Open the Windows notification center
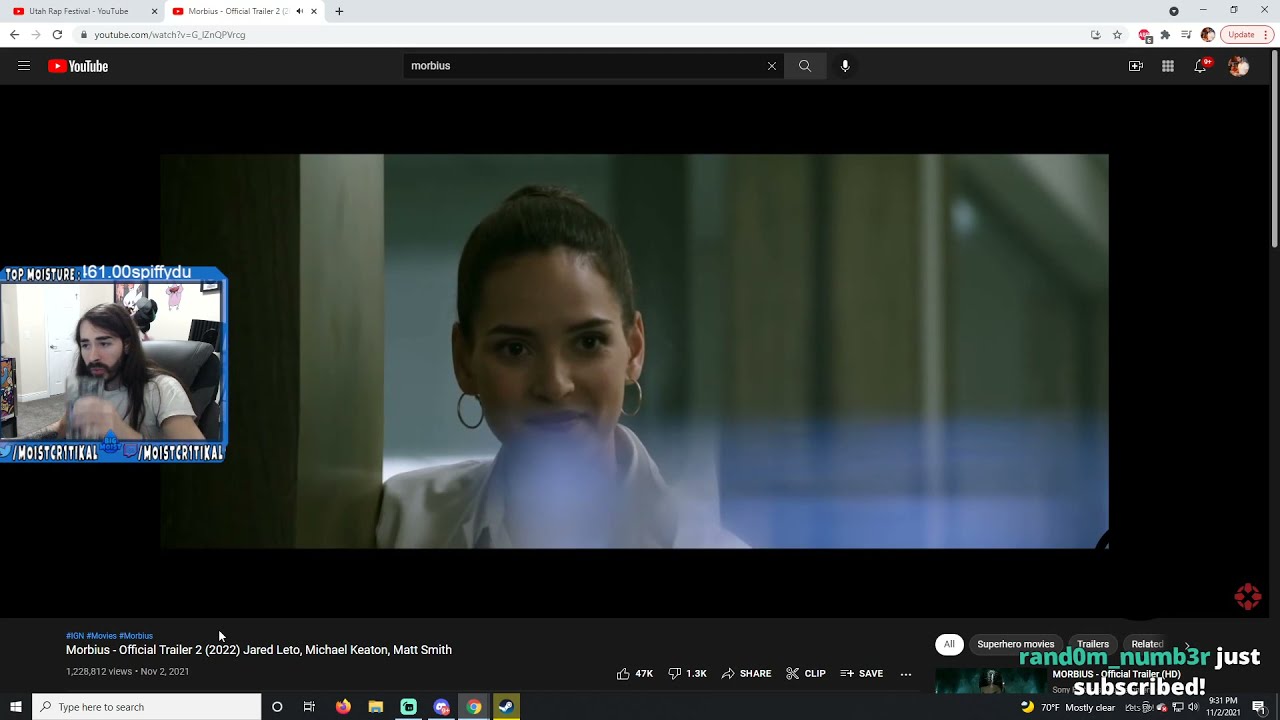This screenshot has height=720, width=1280. tap(1259, 707)
